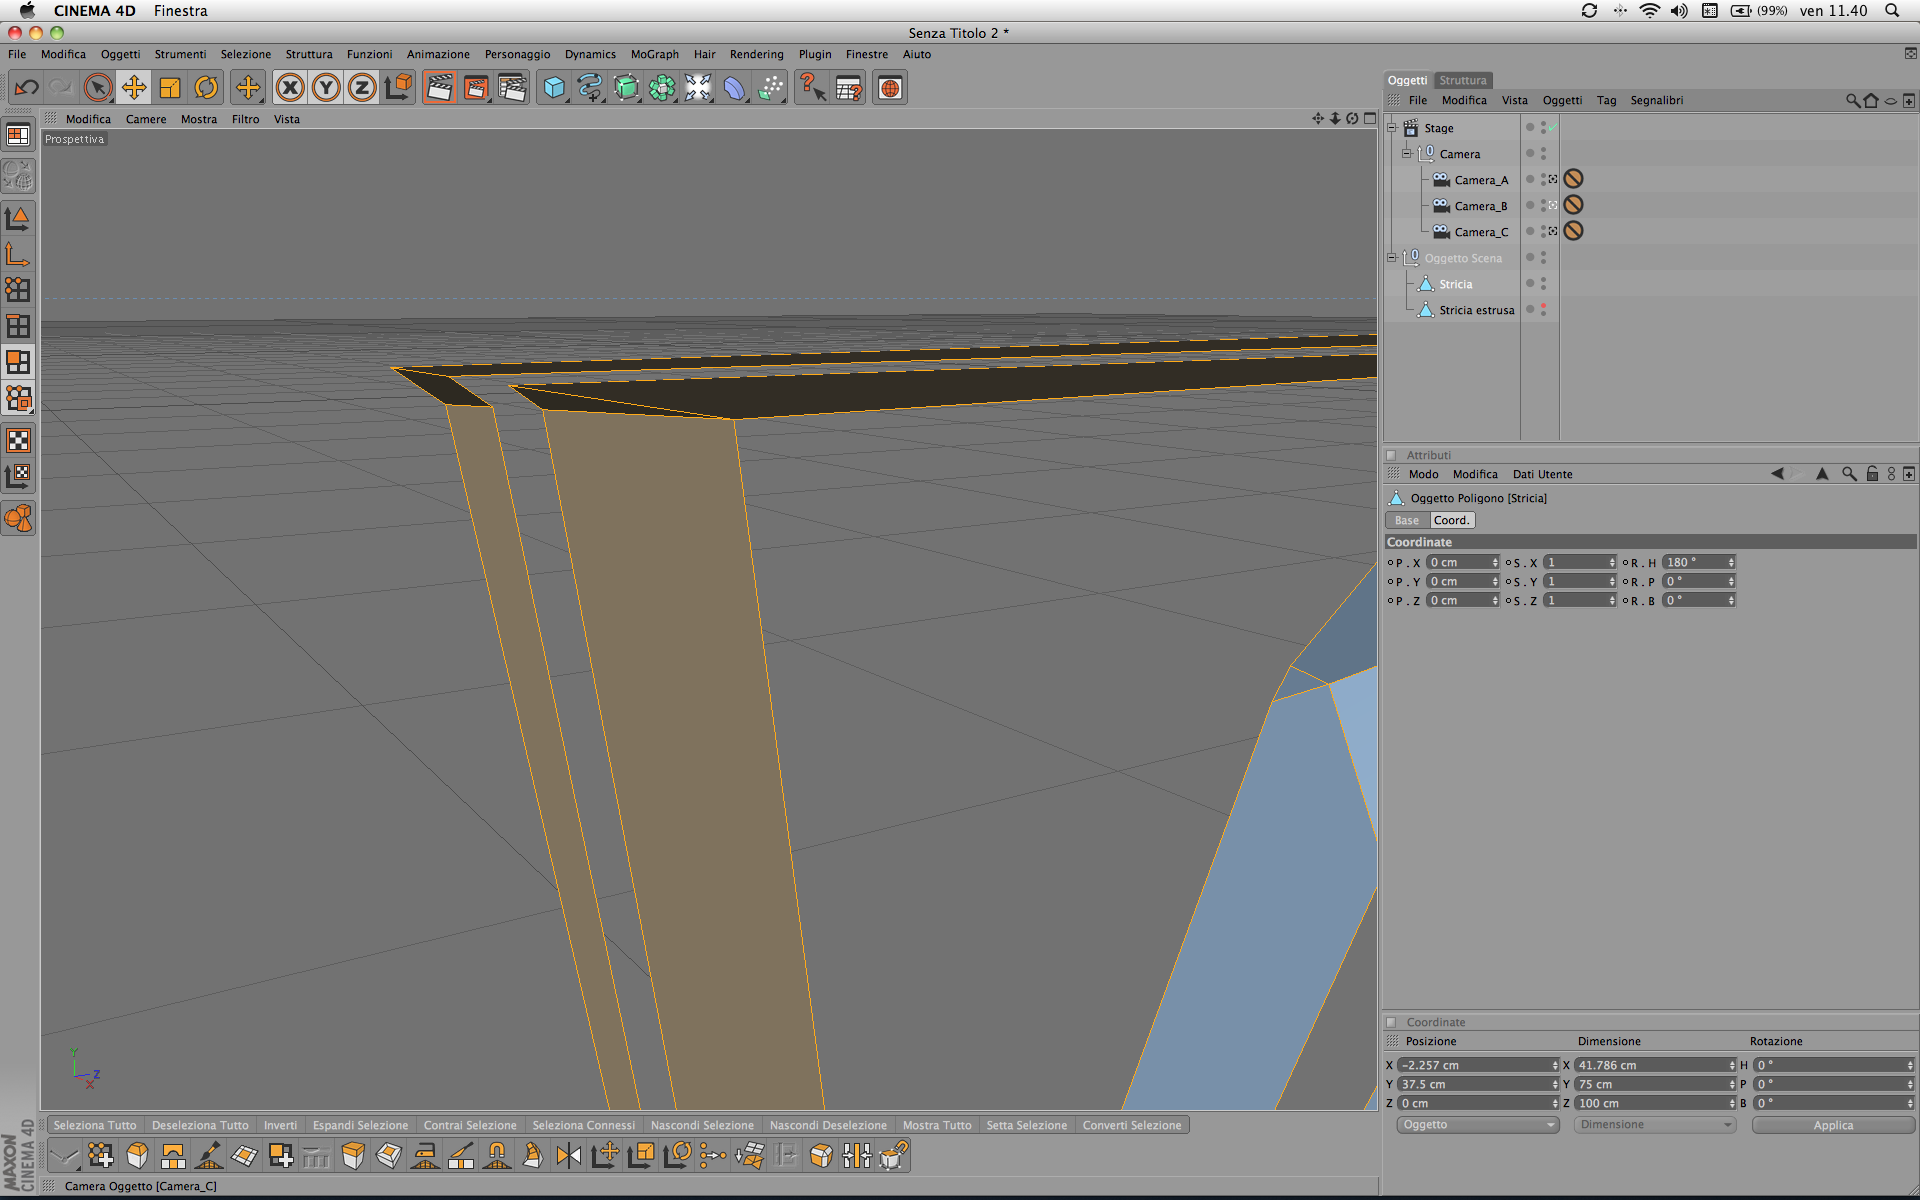Enable polygon mode in left sidebar
1920x1200 pixels.
(x=18, y=361)
